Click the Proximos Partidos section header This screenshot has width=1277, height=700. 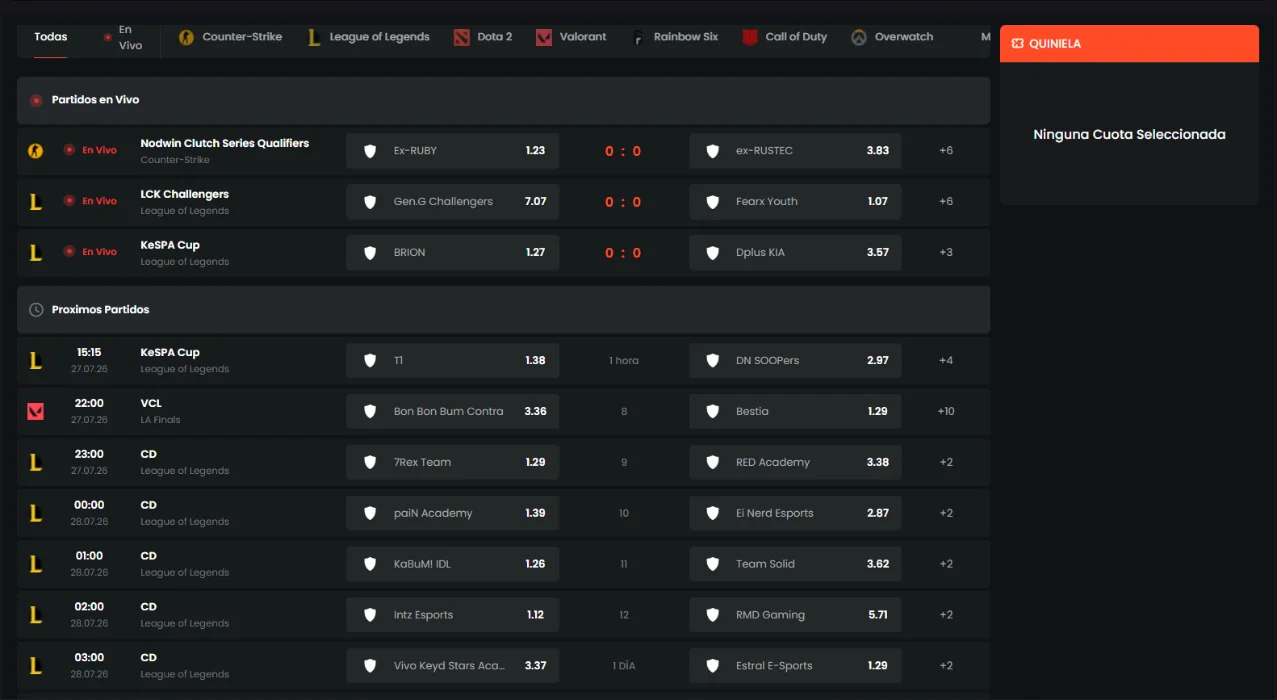click(x=503, y=310)
